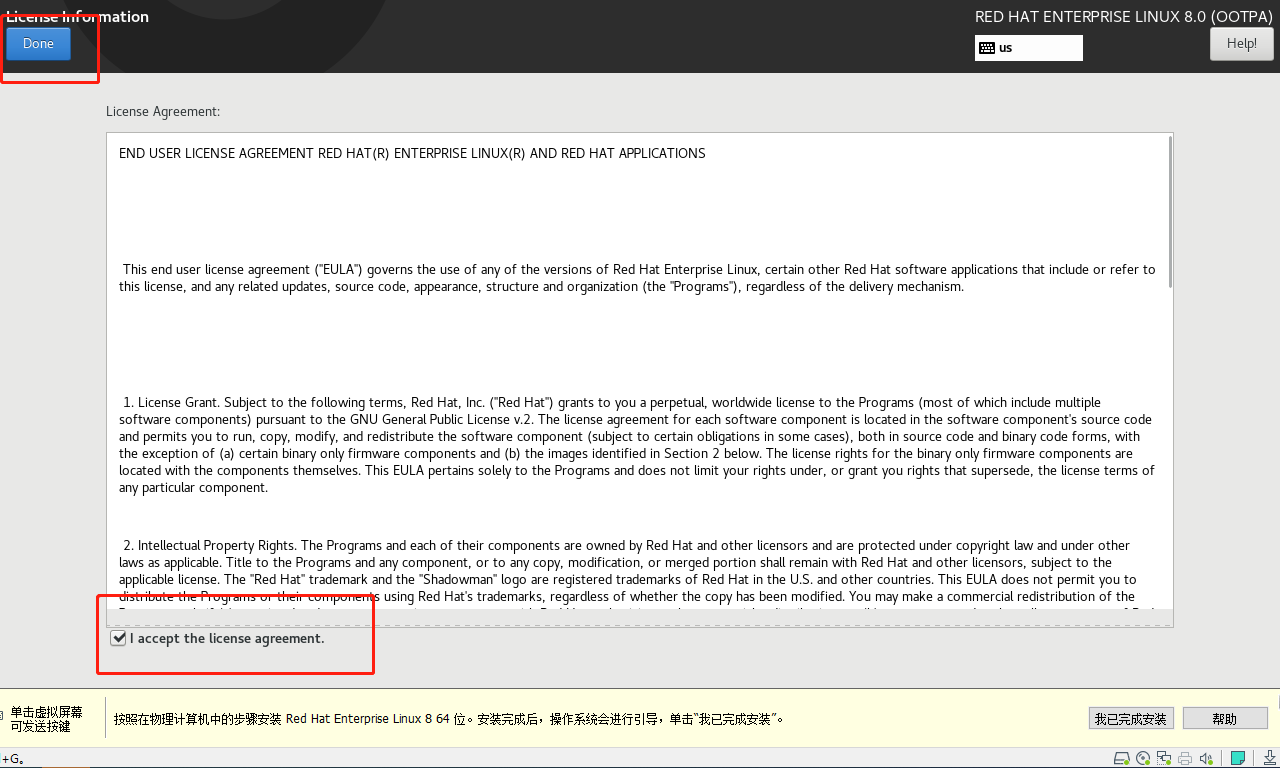Click the VMware CD/DVD drive status icon
Screen dimensions: 1280x768
tap(1143, 758)
